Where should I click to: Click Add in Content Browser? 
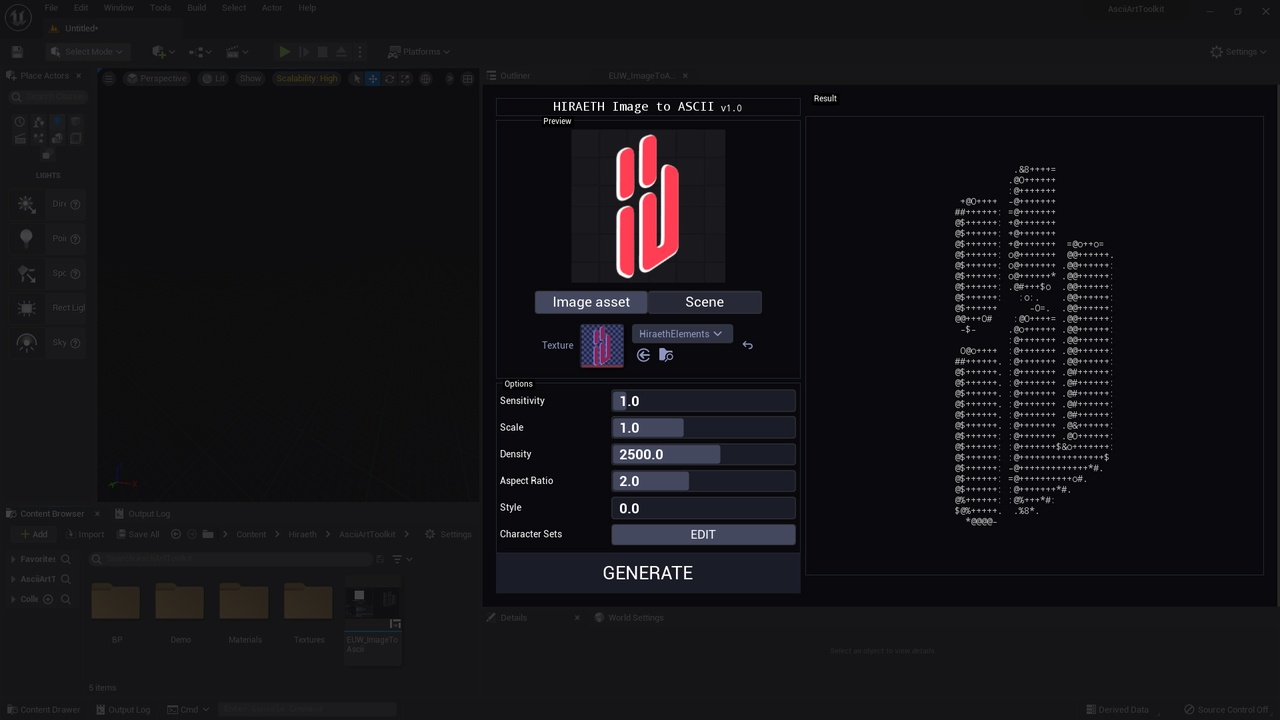34,534
